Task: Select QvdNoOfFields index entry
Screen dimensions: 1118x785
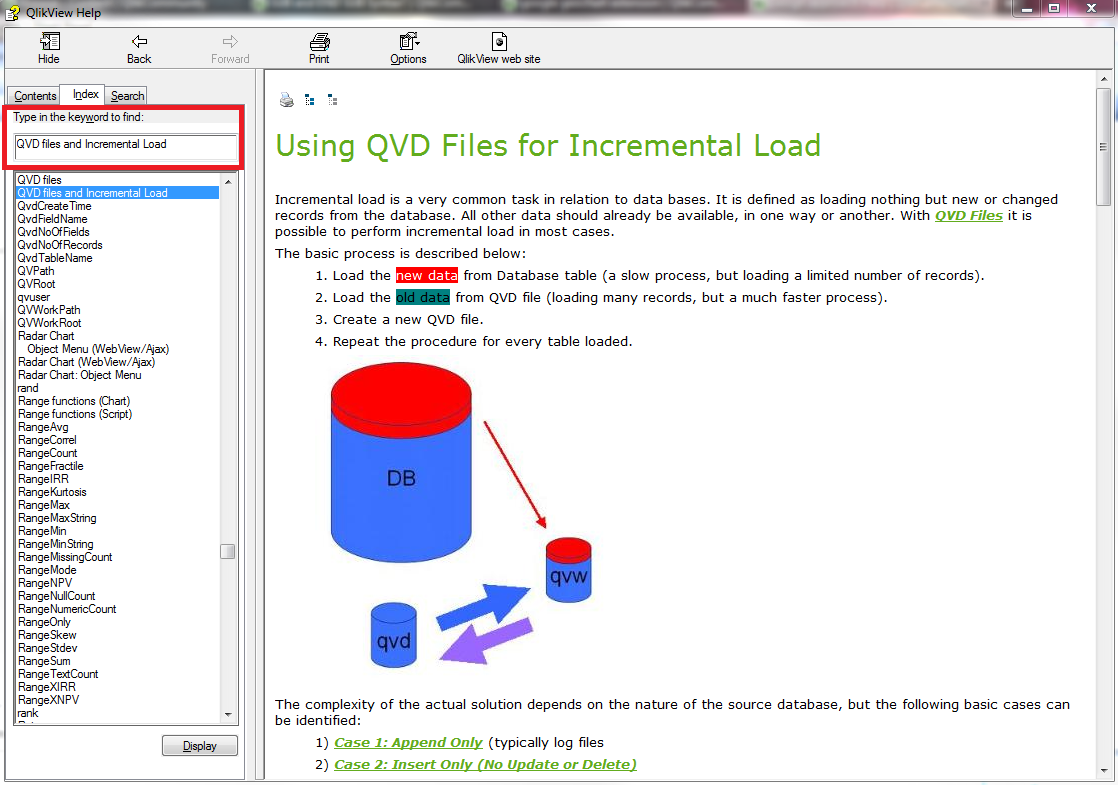Action: coord(53,232)
